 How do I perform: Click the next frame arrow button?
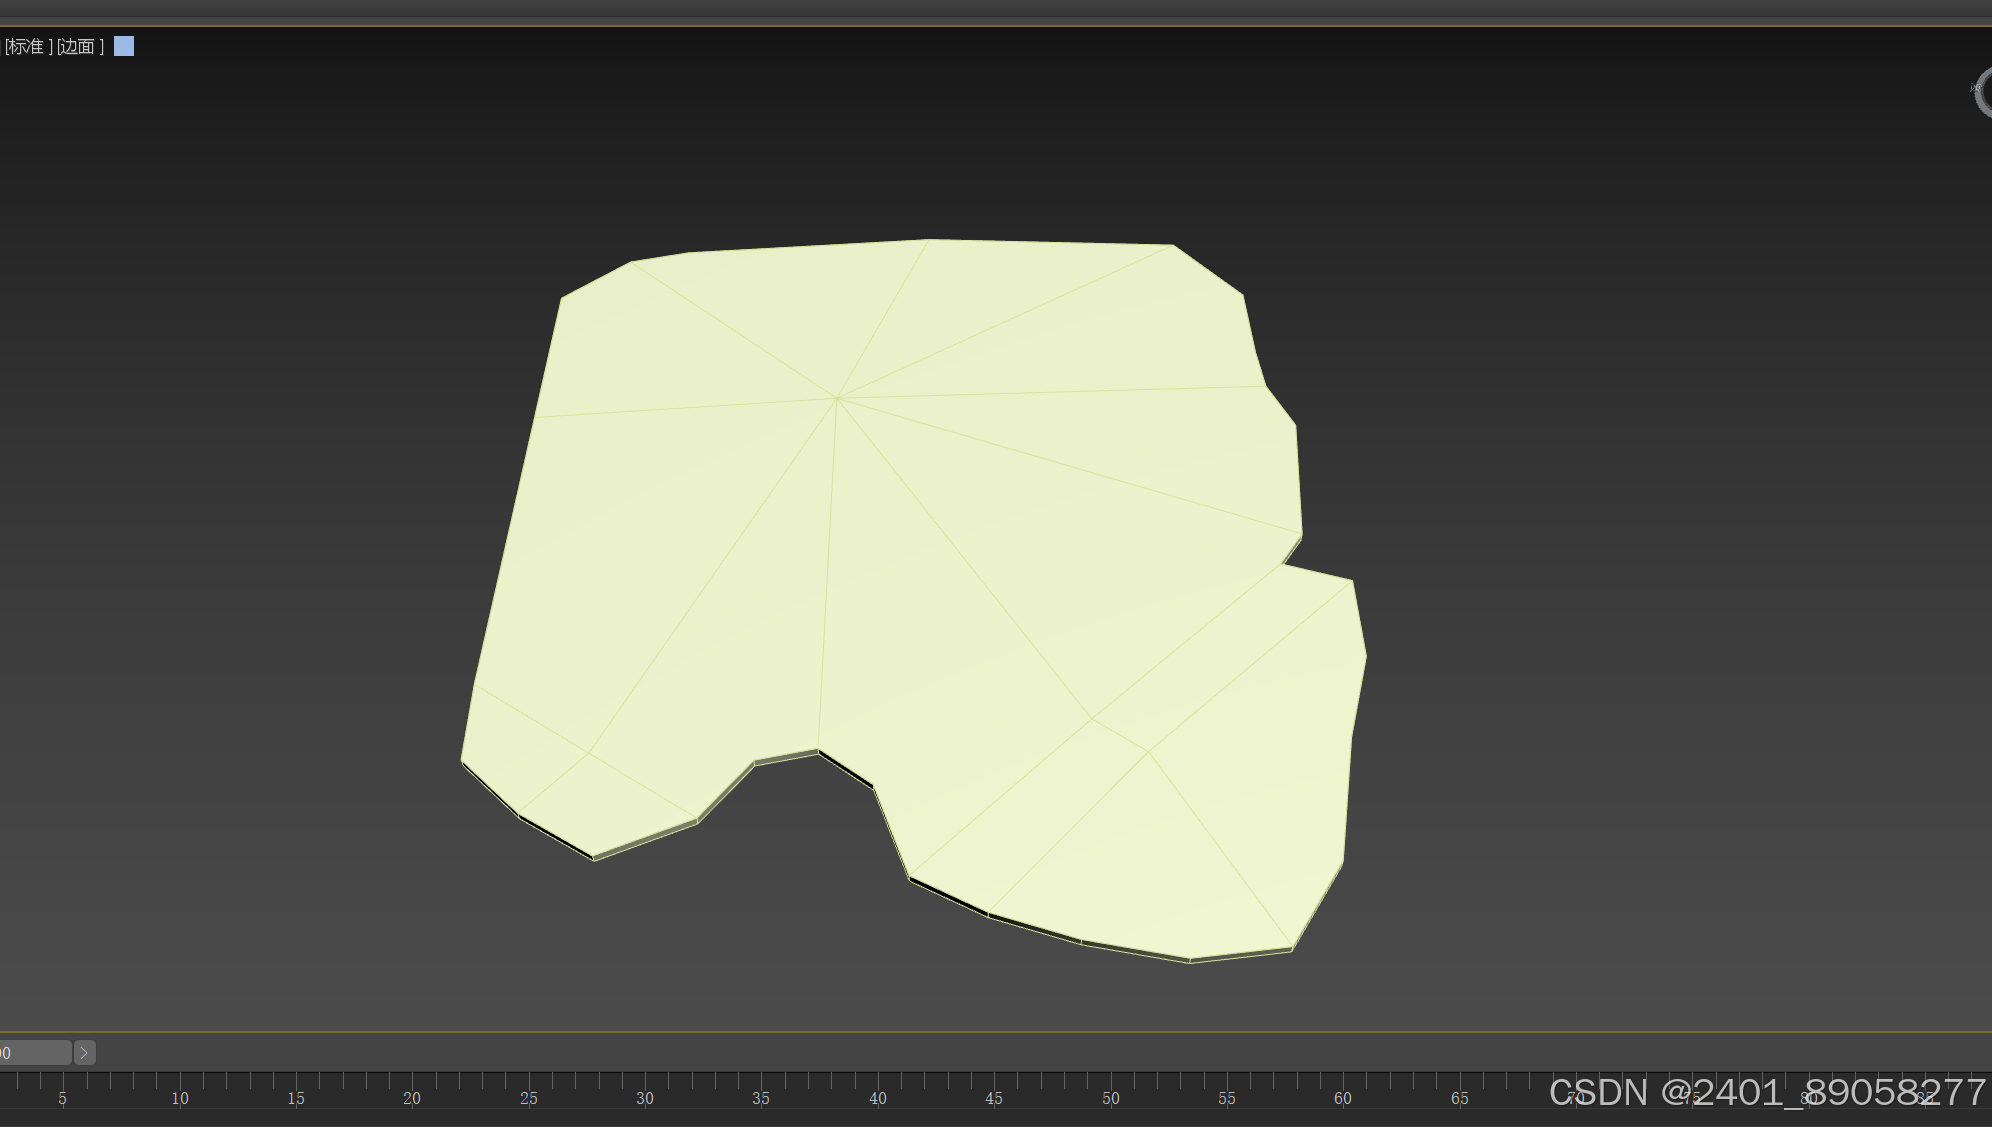85,1052
